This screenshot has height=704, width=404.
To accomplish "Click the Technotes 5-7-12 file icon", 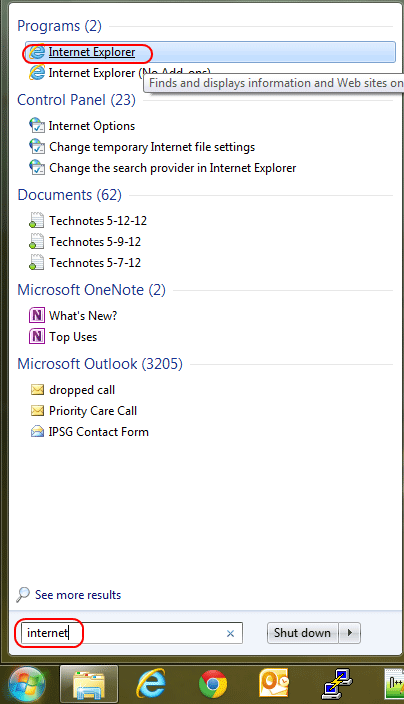I will point(36,262).
